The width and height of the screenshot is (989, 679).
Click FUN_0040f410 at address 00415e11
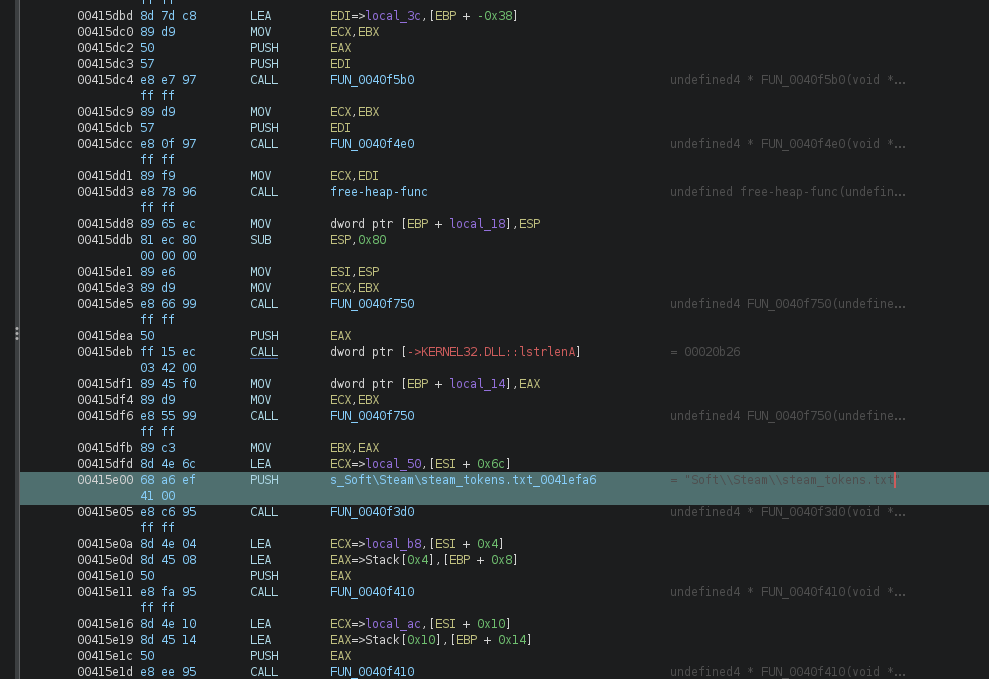click(372, 592)
